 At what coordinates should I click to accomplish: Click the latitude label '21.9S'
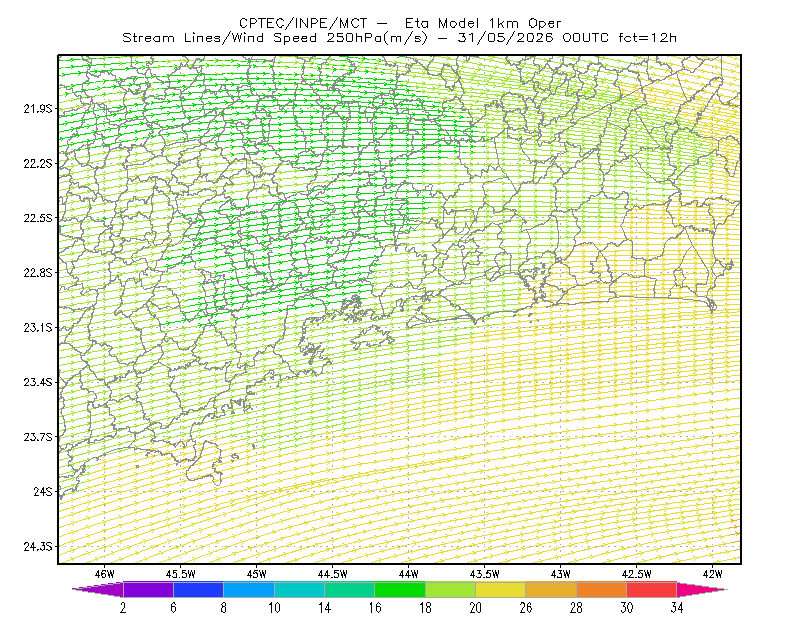pyautogui.click(x=38, y=109)
